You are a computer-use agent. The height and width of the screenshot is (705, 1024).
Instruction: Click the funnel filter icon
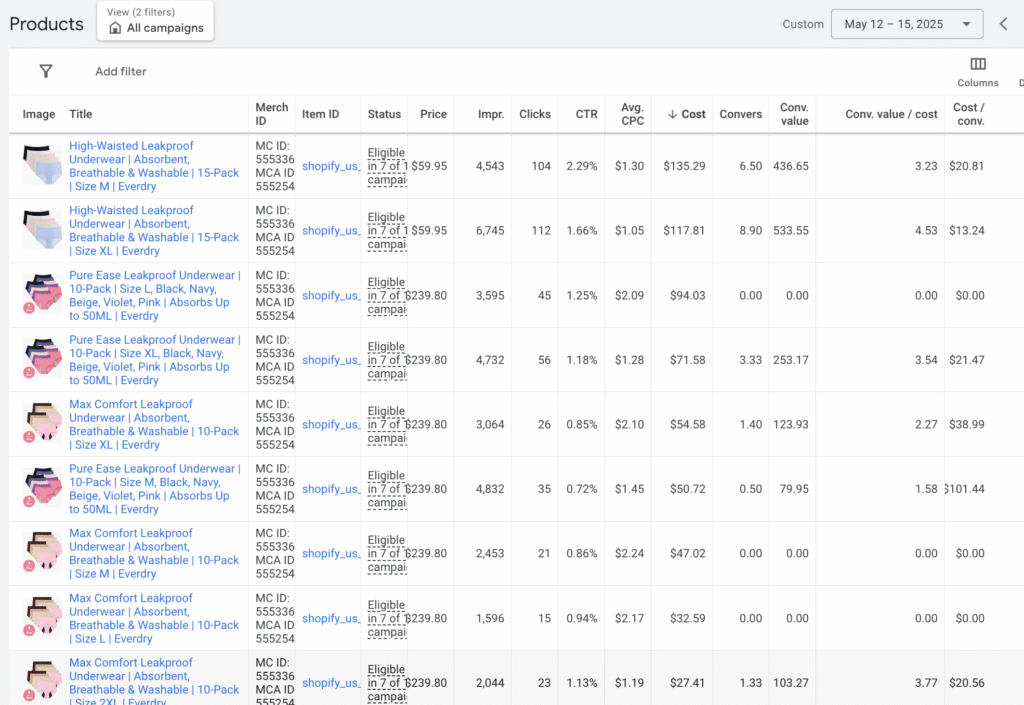(46, 71)
